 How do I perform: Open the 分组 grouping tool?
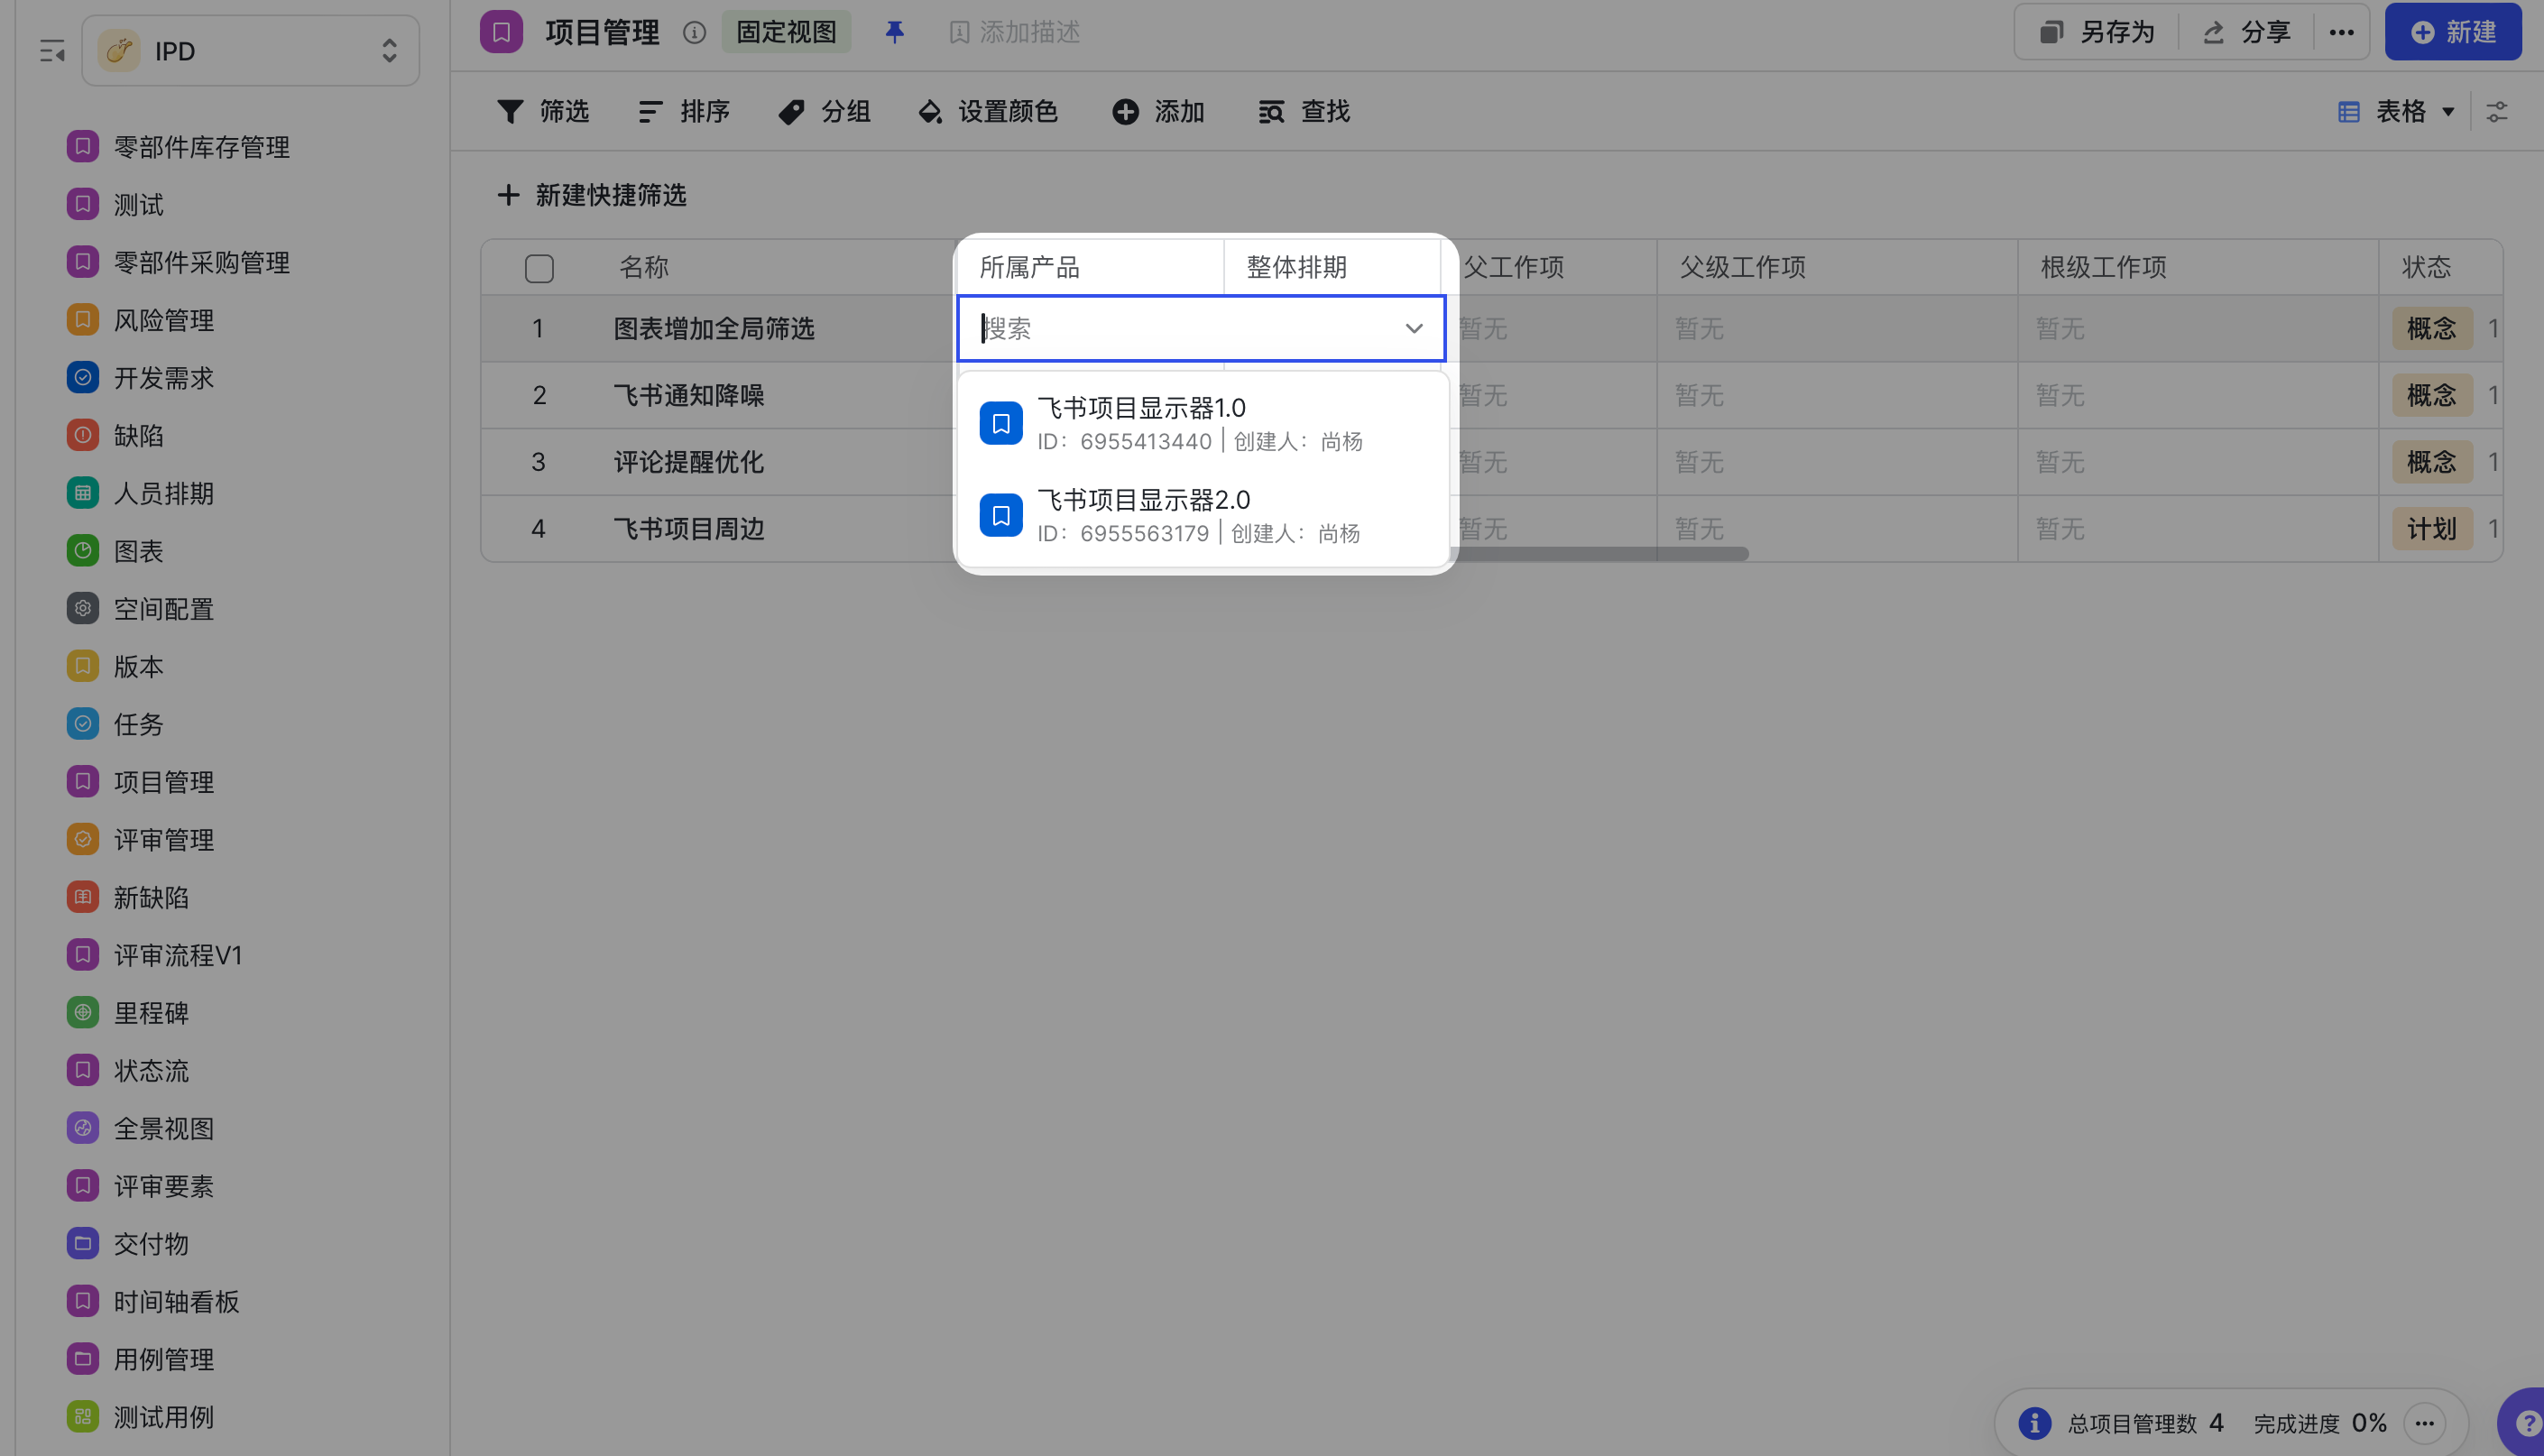825,112
